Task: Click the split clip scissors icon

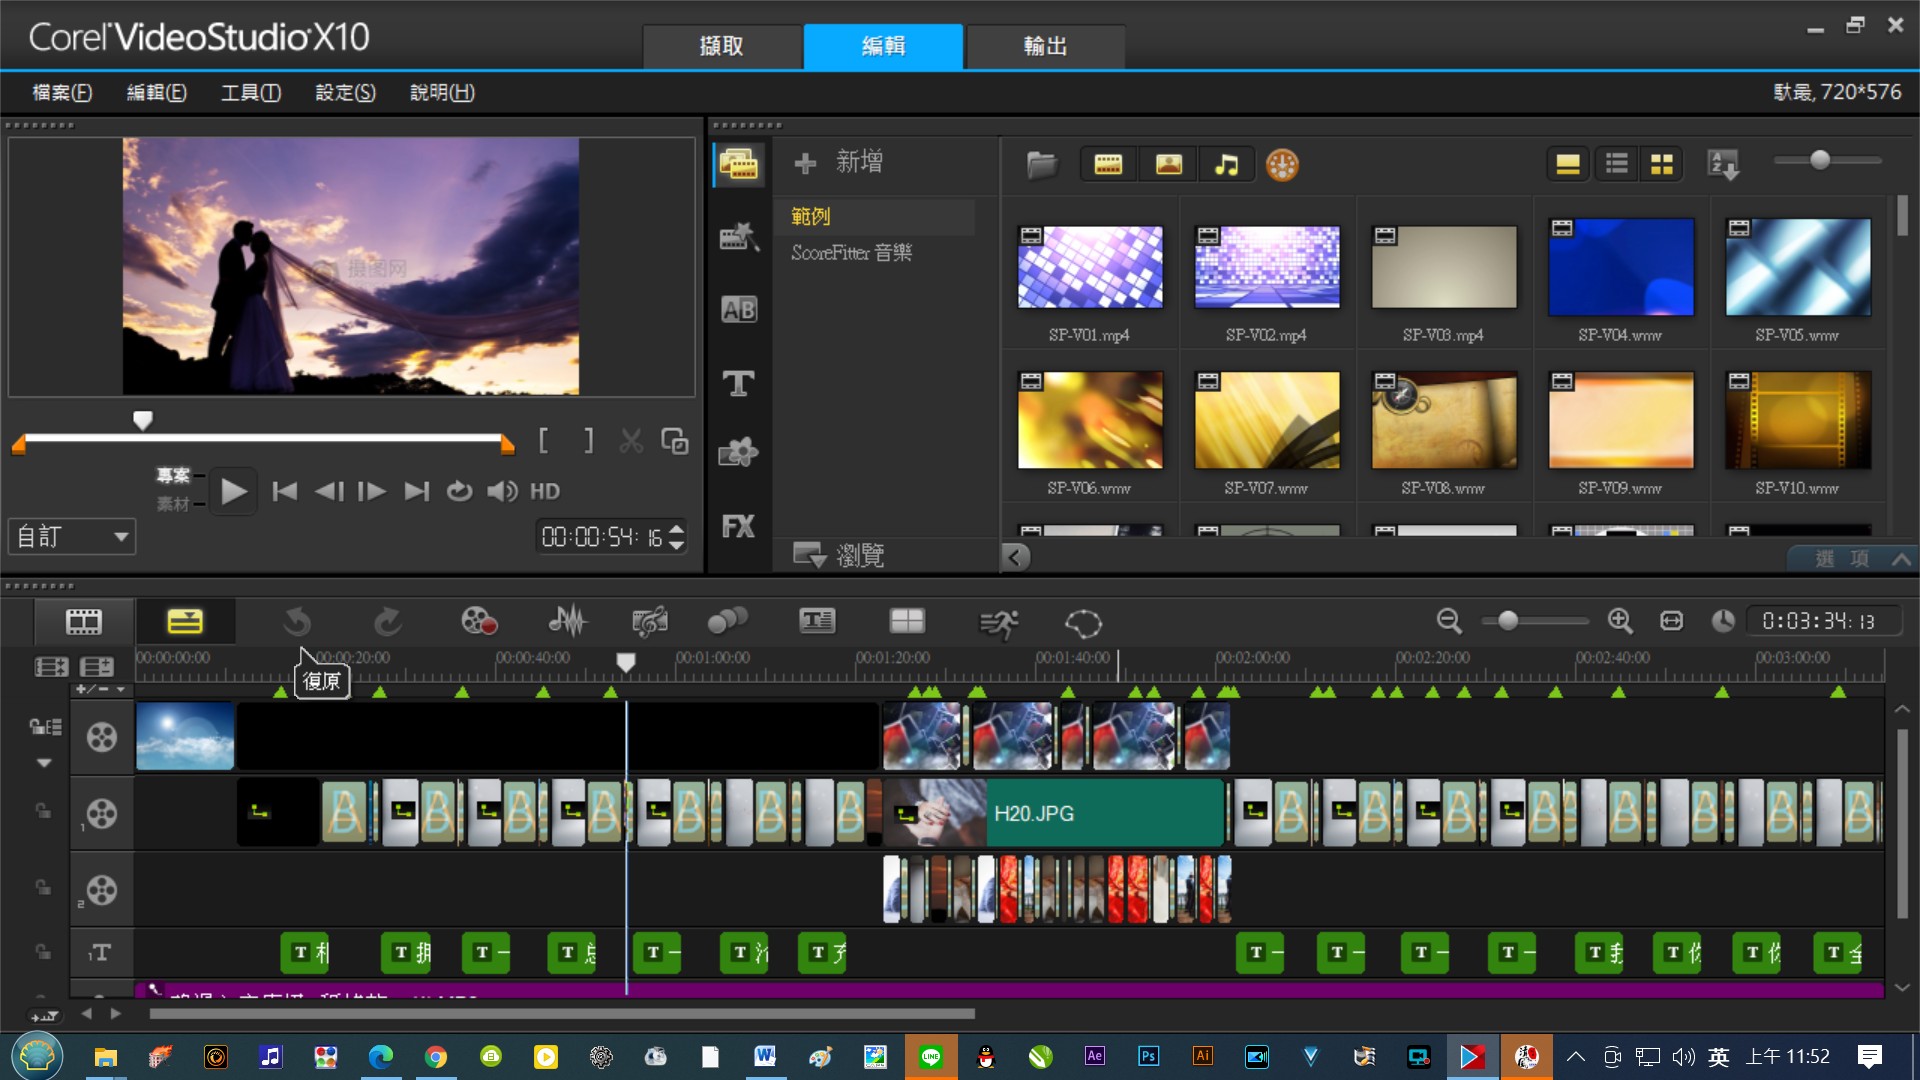Action: 631,441
